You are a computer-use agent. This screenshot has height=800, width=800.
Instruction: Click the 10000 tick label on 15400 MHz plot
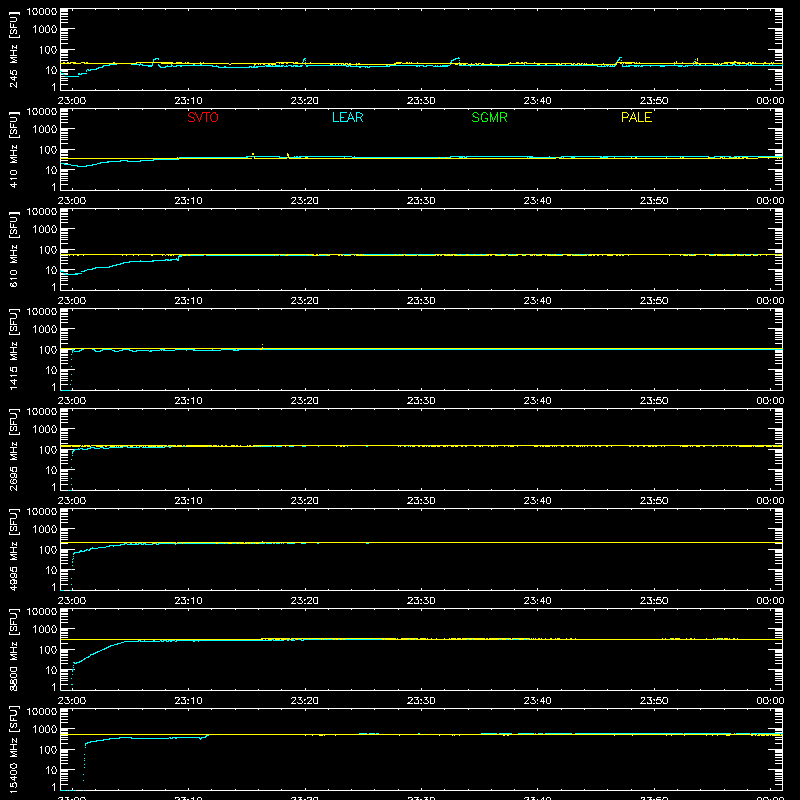(42, 712)
